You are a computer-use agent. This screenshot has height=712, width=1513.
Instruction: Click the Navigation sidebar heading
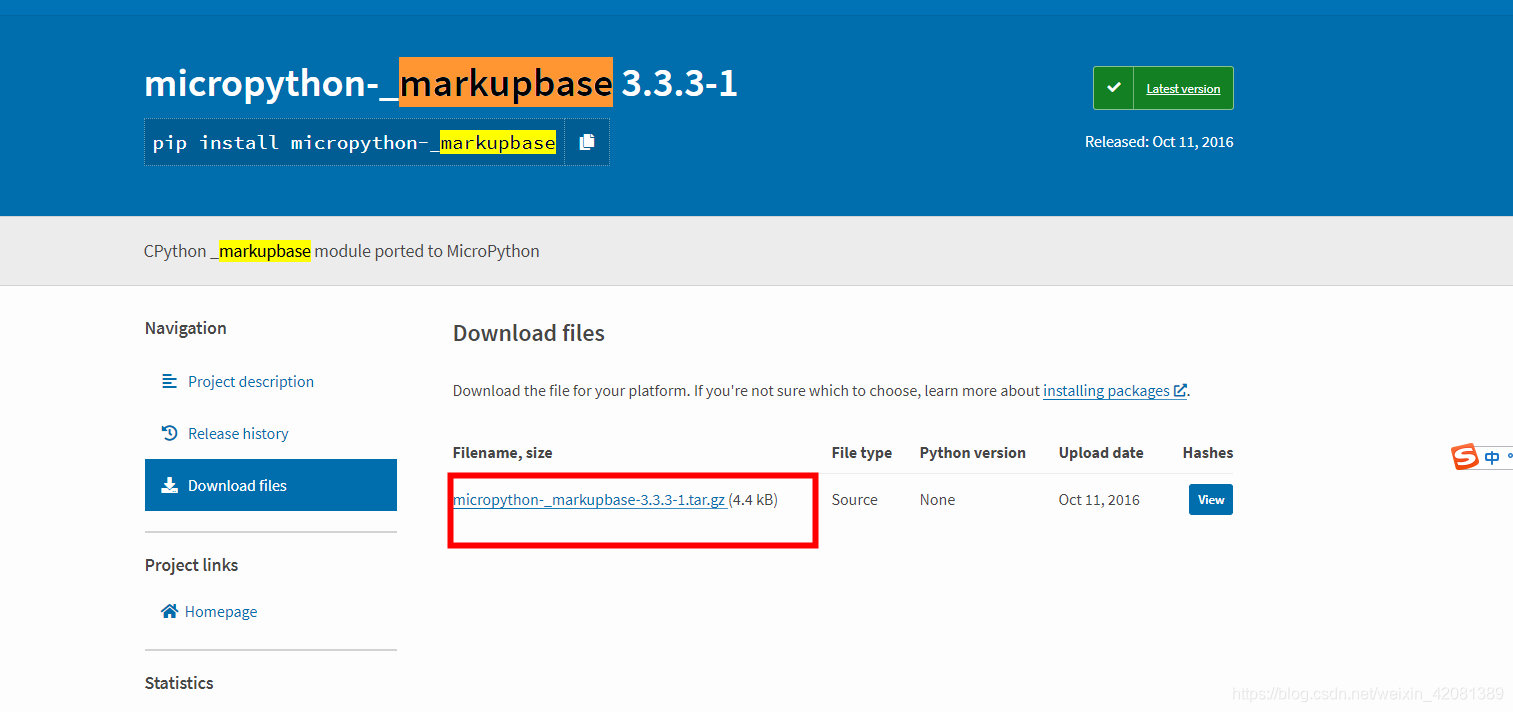point(185,328)
